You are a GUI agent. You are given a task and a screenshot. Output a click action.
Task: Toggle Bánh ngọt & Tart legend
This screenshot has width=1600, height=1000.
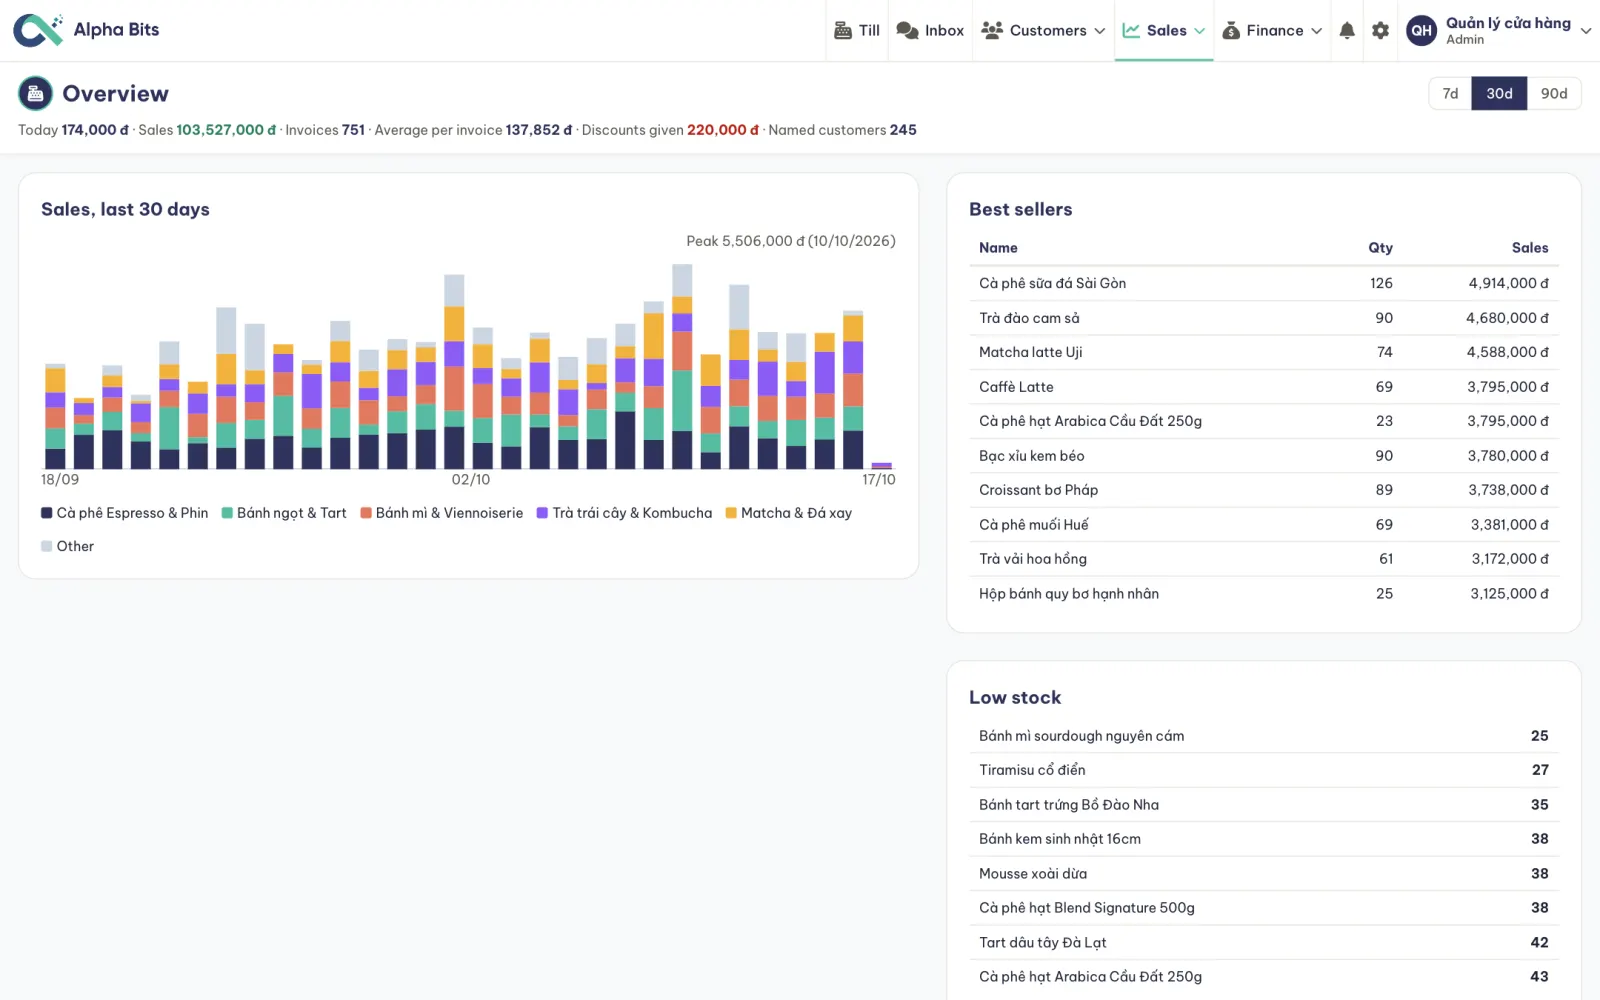tap(284, 513)
